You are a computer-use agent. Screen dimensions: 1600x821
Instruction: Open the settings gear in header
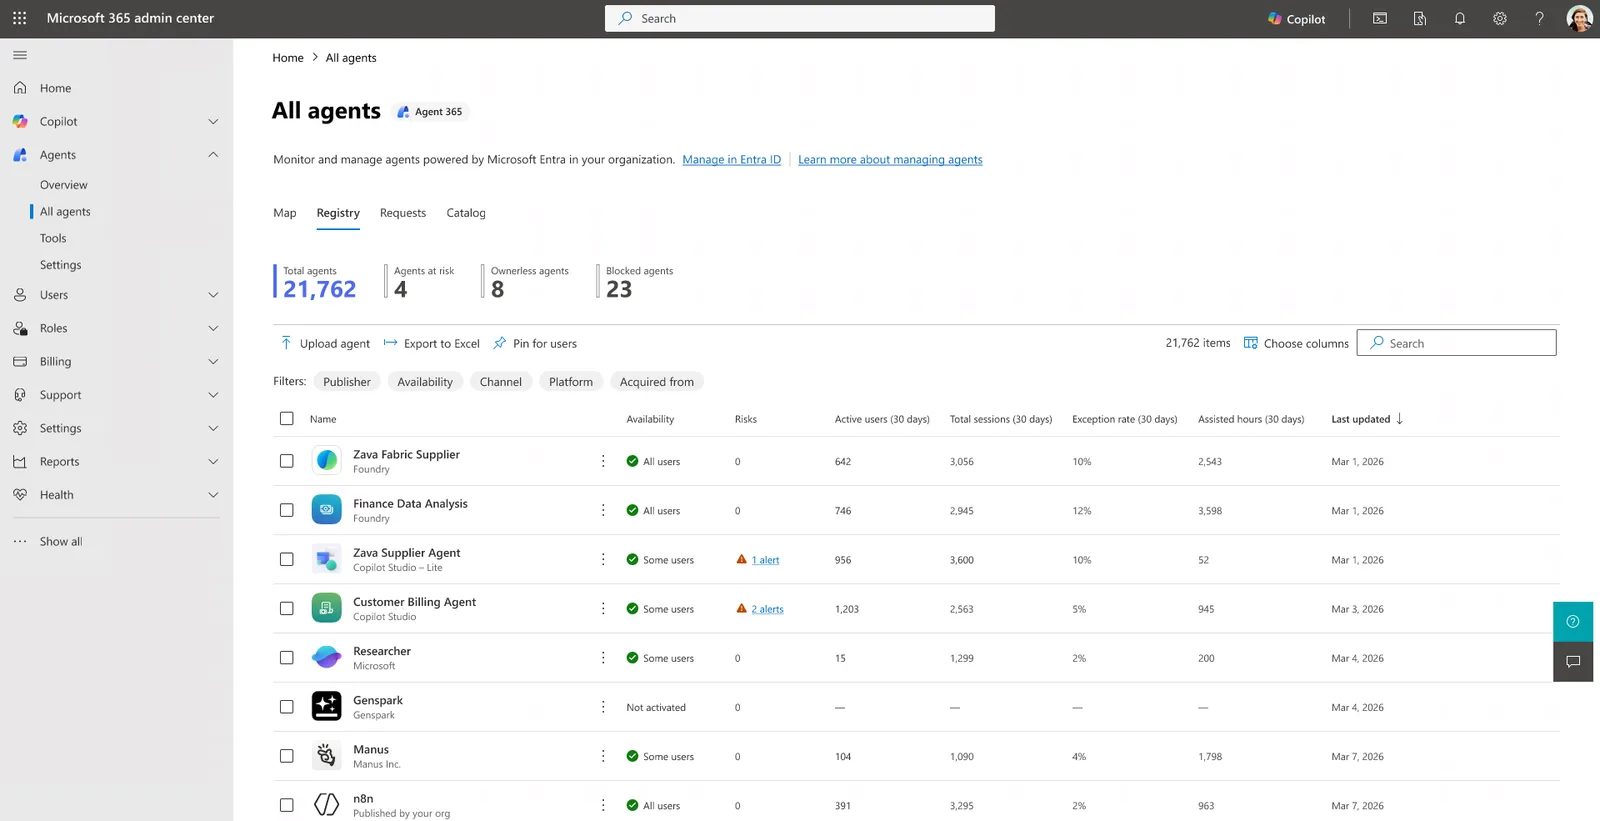[1500, 18]
